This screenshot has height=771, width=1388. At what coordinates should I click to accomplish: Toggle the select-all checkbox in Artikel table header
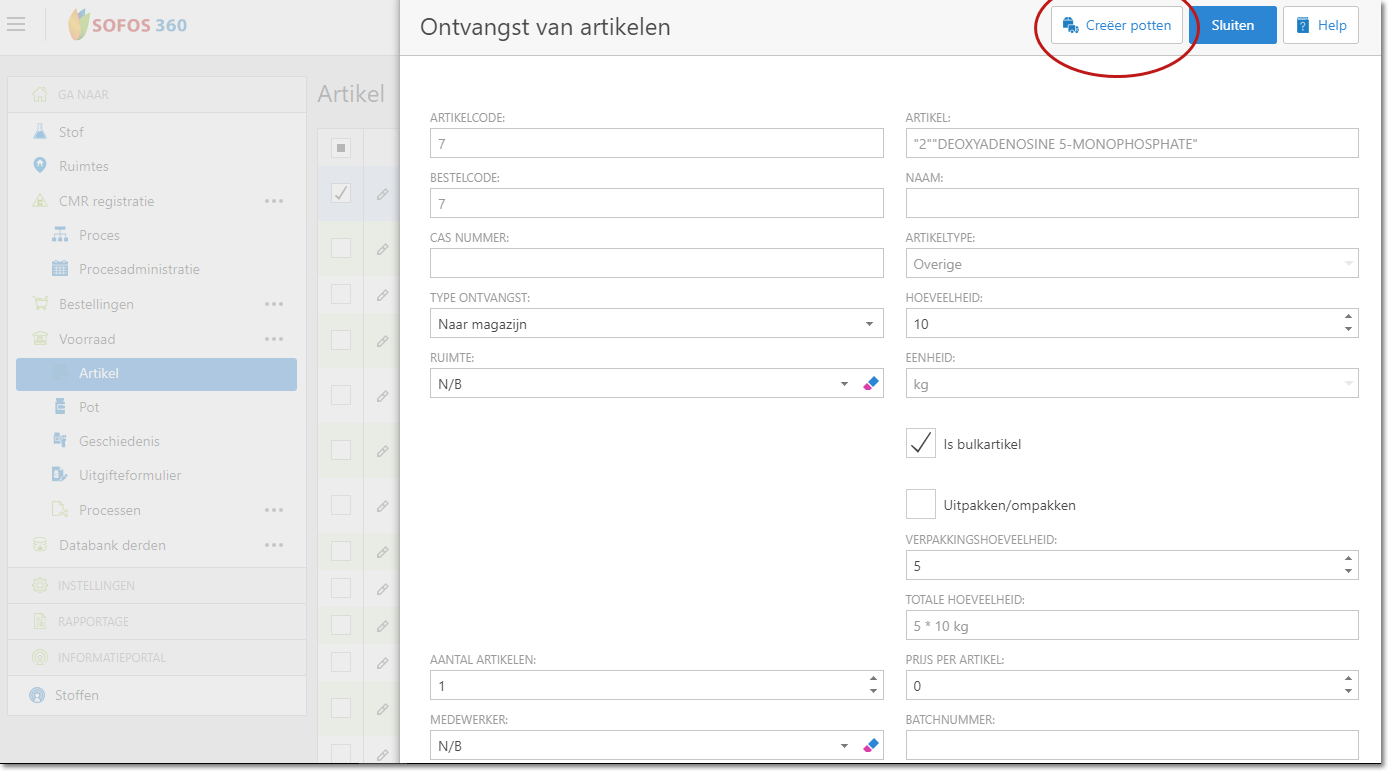point(341,148)
